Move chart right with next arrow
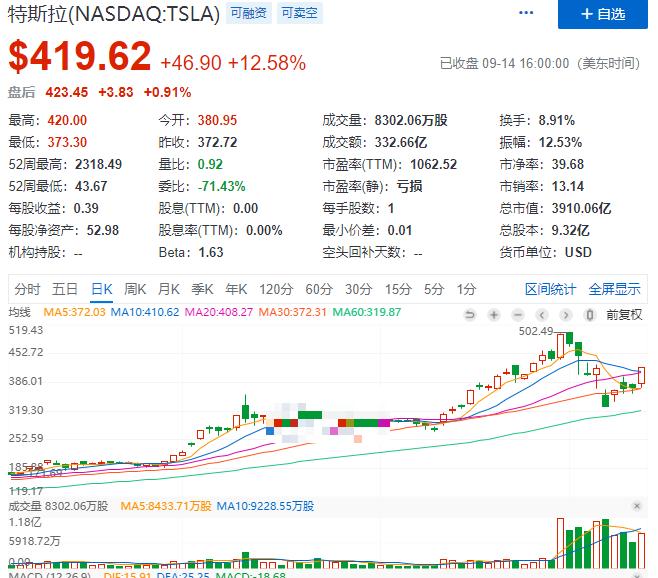658x578 pixels. point(566,314)
